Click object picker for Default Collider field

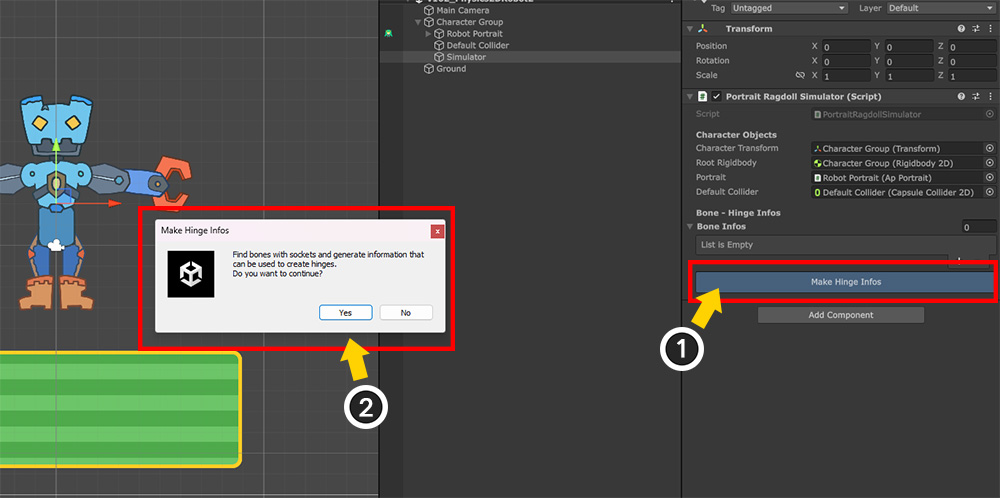coord(989,192)
